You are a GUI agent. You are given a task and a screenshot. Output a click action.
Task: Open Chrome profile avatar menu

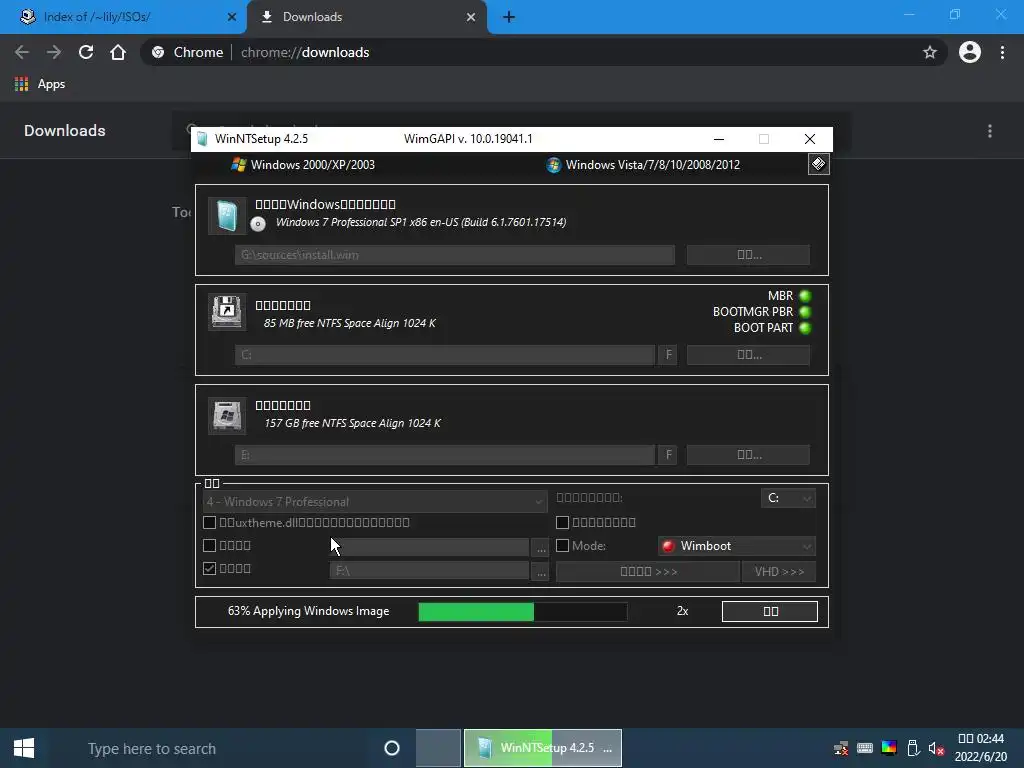(970, 52)
